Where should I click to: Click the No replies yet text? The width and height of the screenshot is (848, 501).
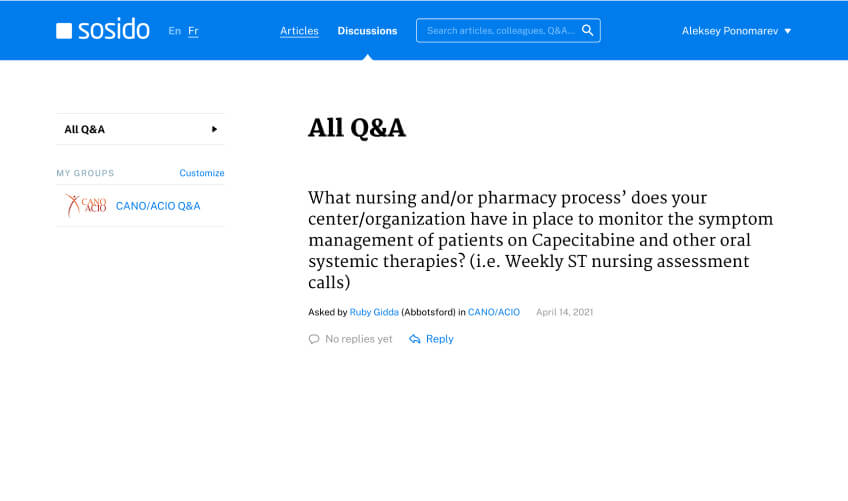(358, 339)
